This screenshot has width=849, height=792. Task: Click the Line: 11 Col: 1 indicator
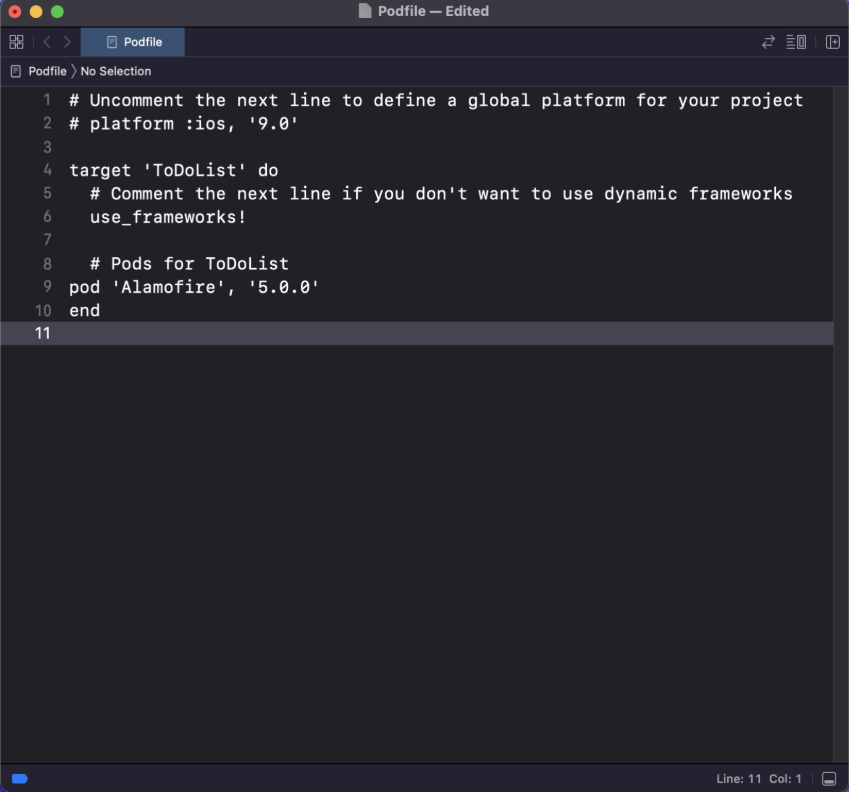click(x=759, y=778)
